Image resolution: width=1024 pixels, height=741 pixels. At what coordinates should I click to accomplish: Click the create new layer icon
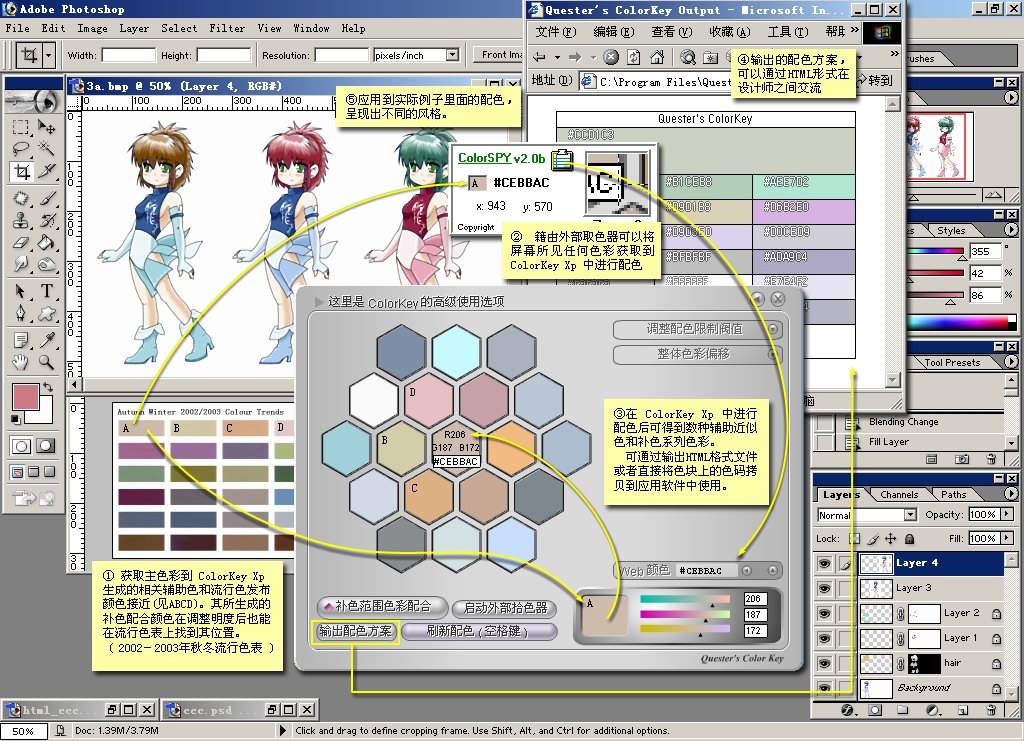tap(962, 710)
